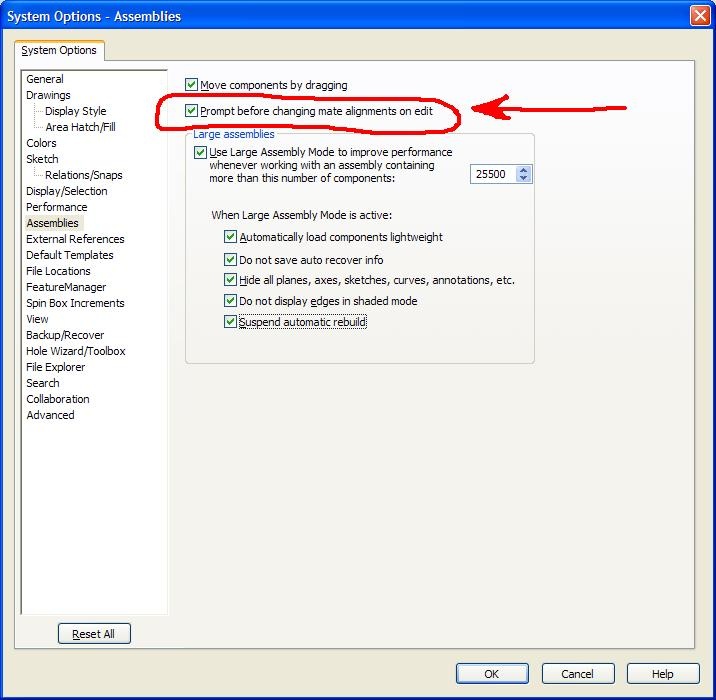Open Drawings options category
Screen dimensions: 716x700
point(48,95)
